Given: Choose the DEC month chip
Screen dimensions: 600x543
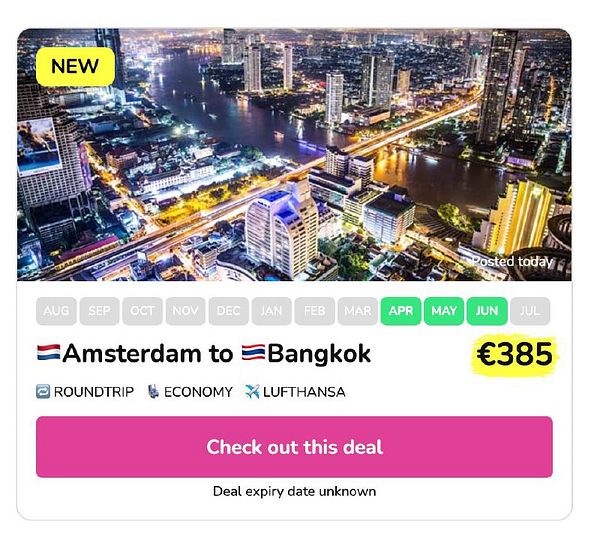Looking at the screenshot, I should tap(228, 311).
